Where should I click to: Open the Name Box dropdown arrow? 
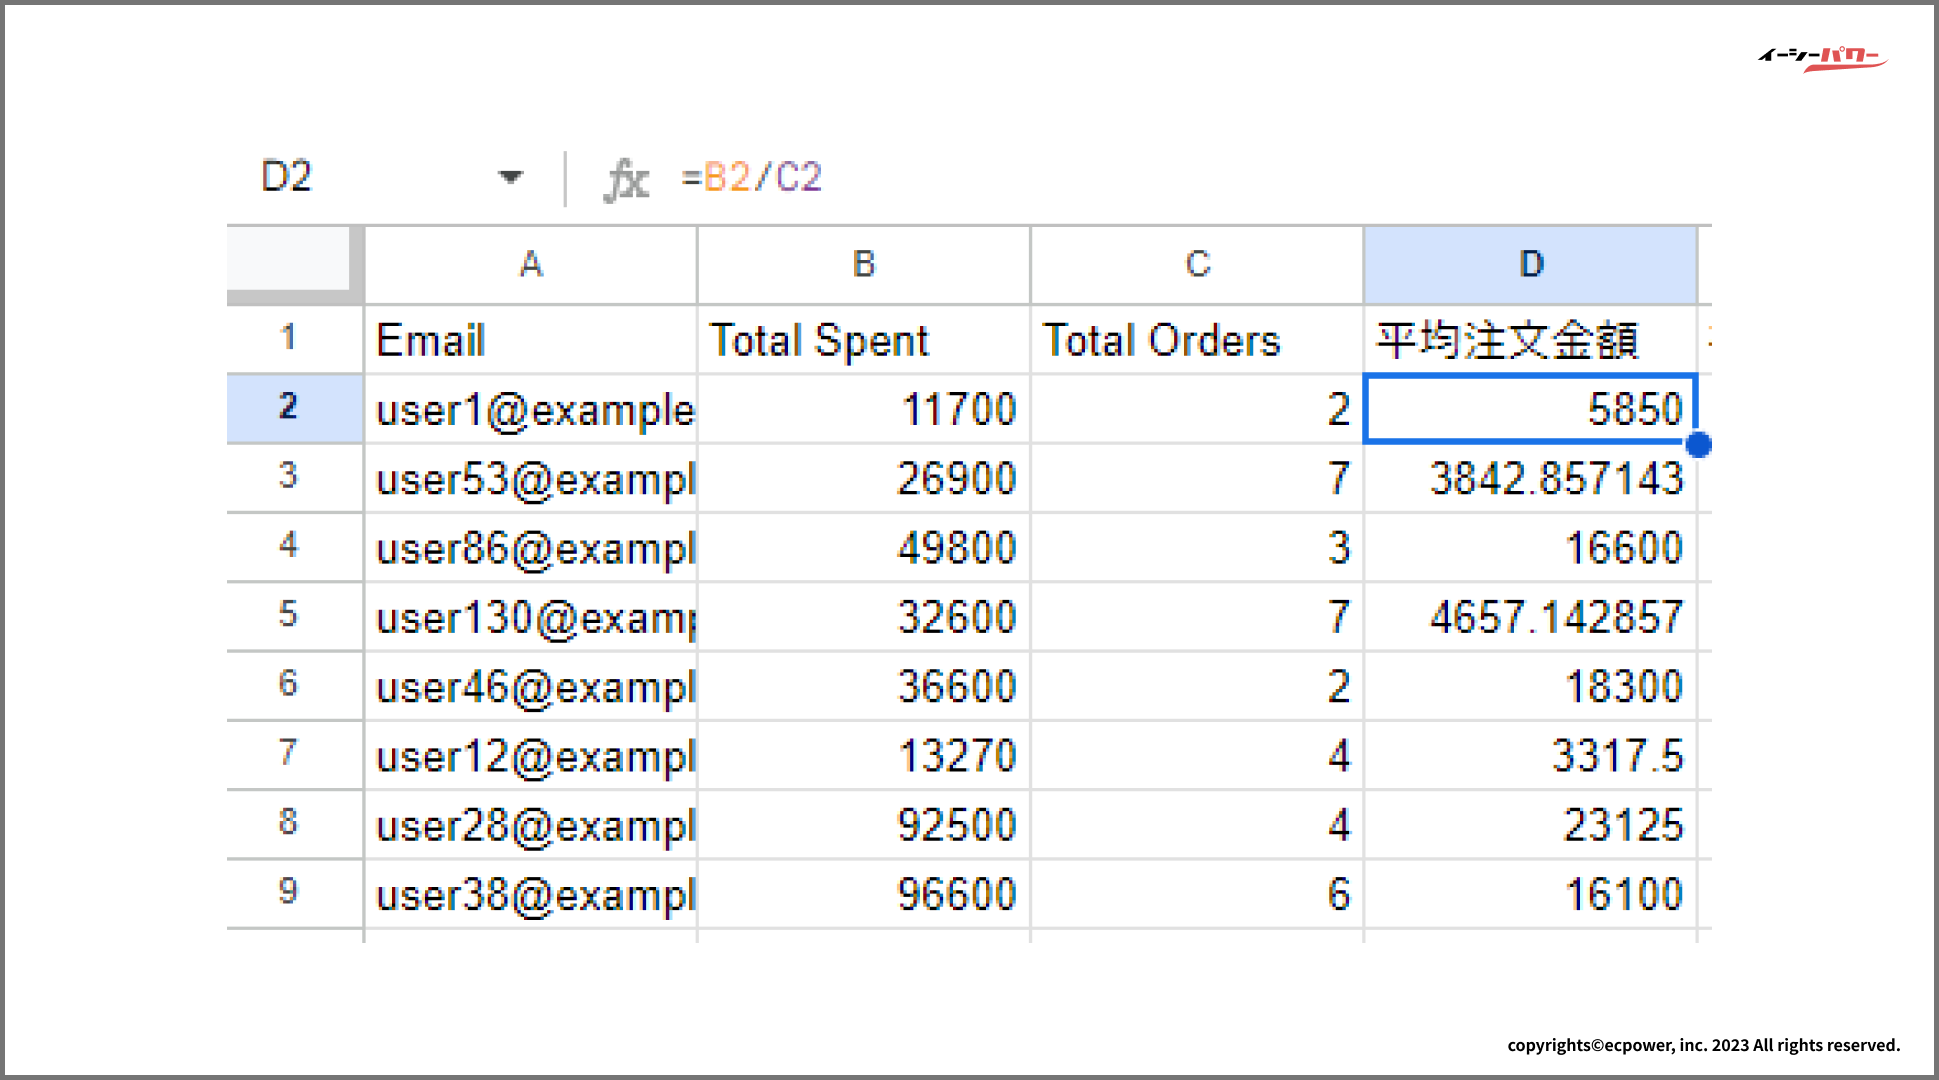pyautogui.click(x=510, y=178)
